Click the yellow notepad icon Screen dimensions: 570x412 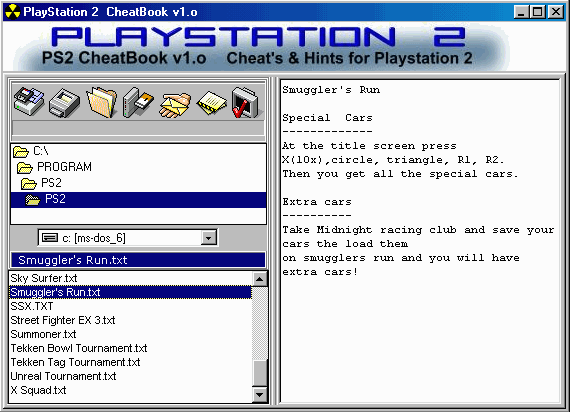click(212, 103)
